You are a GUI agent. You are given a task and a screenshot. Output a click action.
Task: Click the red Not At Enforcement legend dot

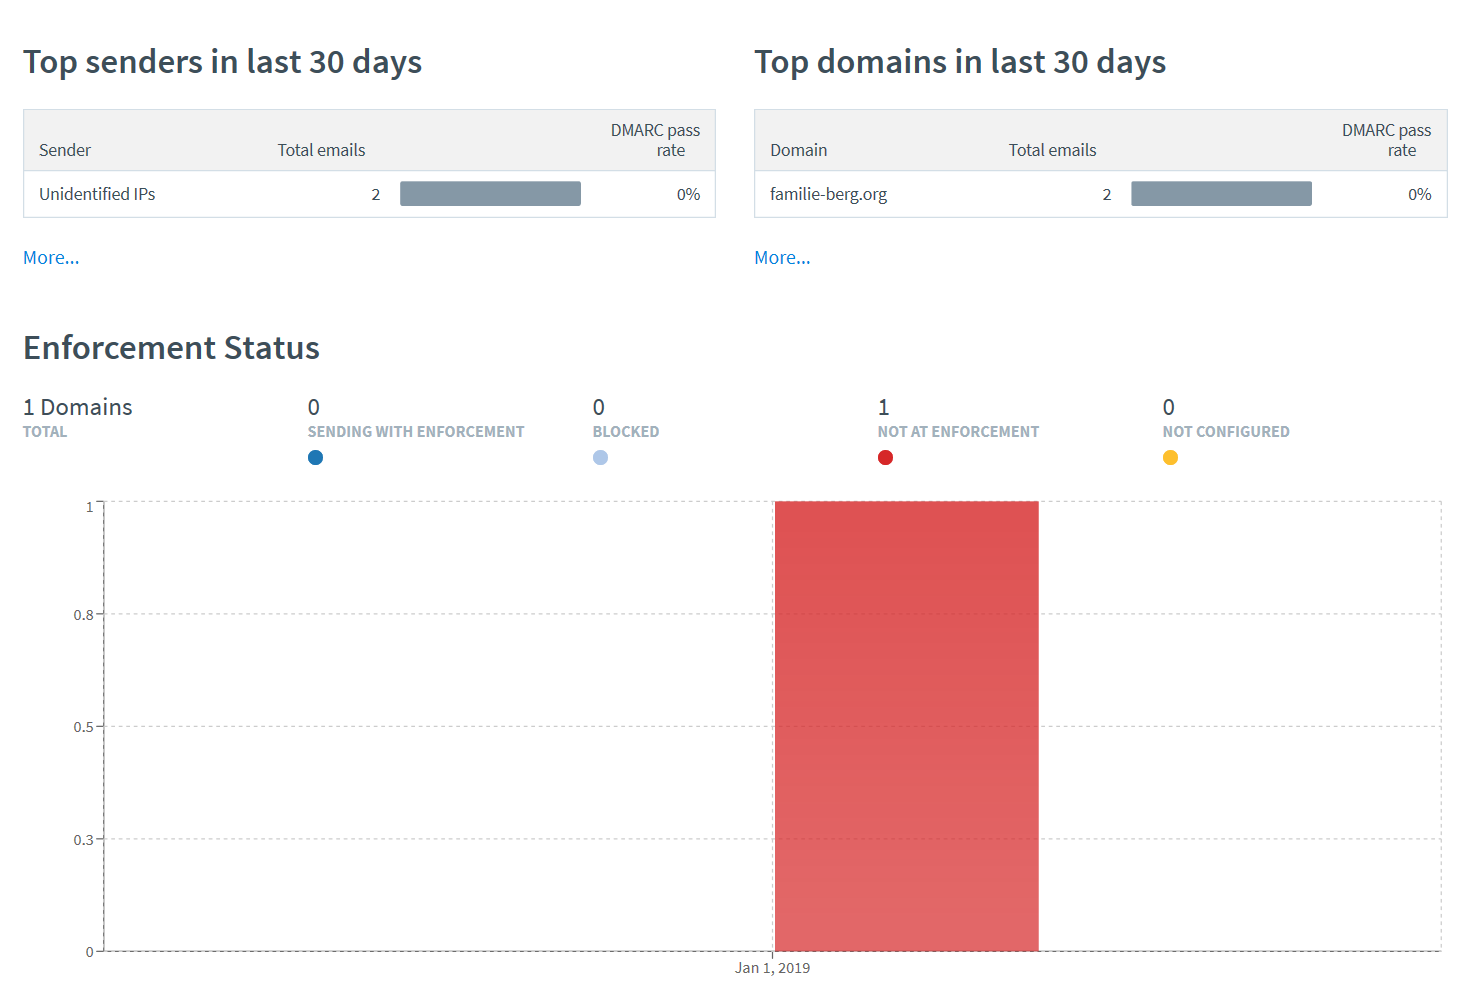pyautogui.click(x=885, y=457)
